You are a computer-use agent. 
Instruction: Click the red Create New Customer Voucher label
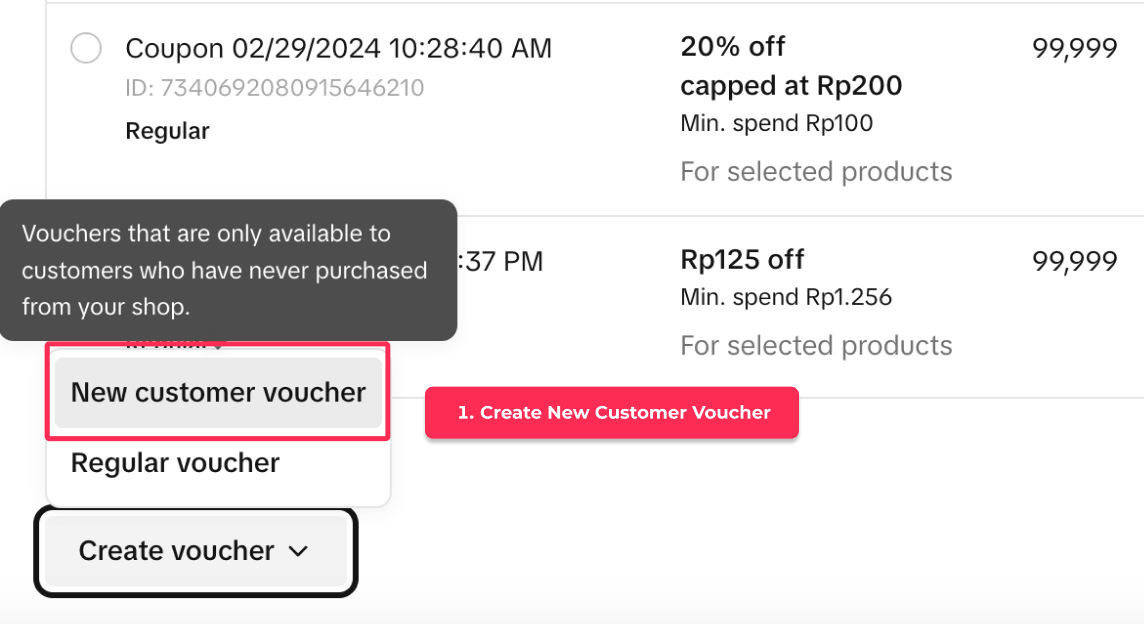pos(612,412)
